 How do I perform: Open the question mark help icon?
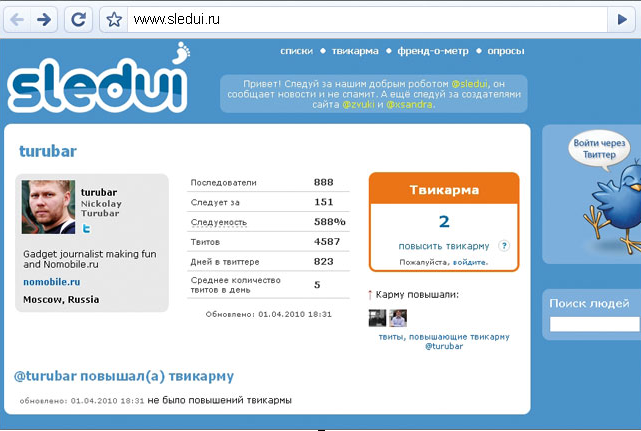(504, 246)
